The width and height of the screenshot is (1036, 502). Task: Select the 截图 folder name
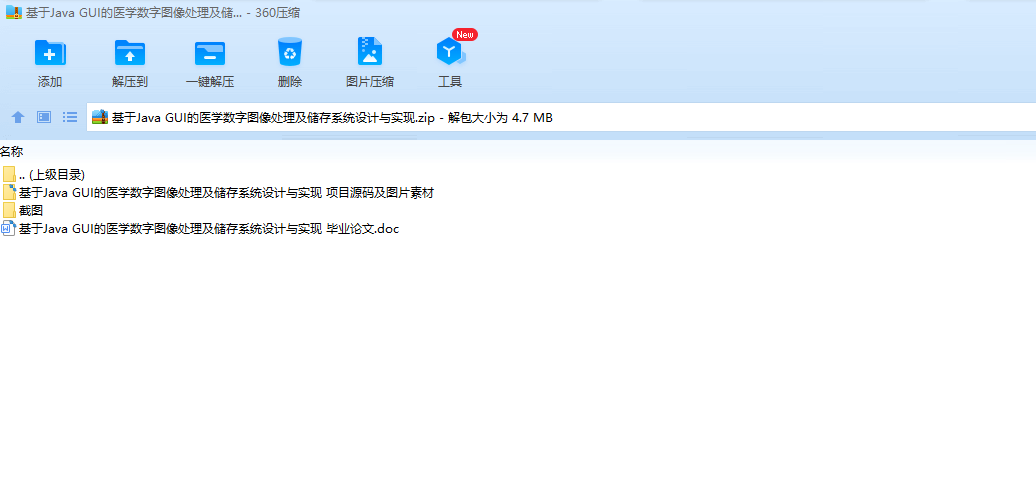(30, 211)
